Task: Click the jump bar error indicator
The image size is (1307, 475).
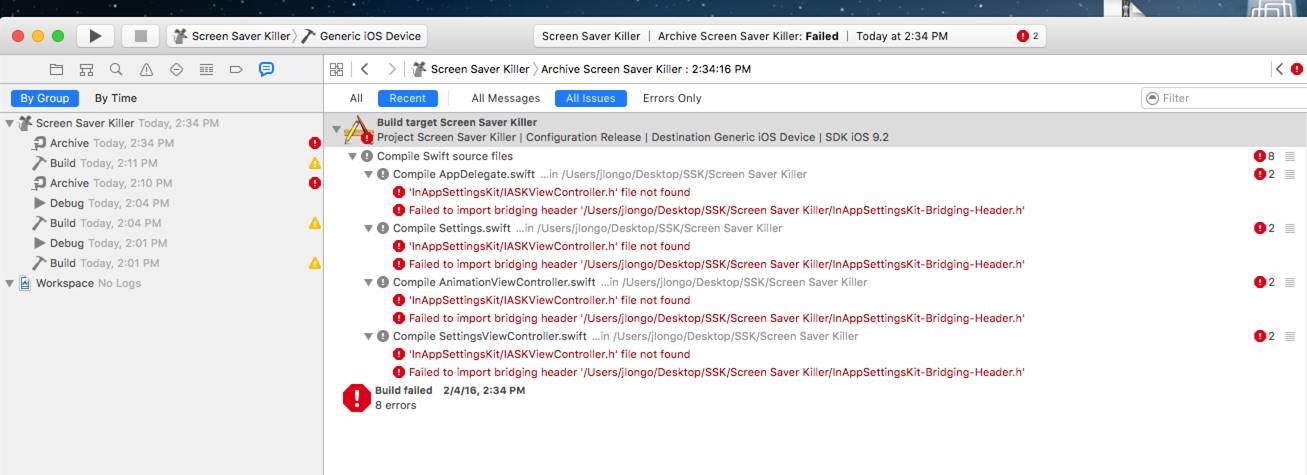Action: tap(1297, 69)
